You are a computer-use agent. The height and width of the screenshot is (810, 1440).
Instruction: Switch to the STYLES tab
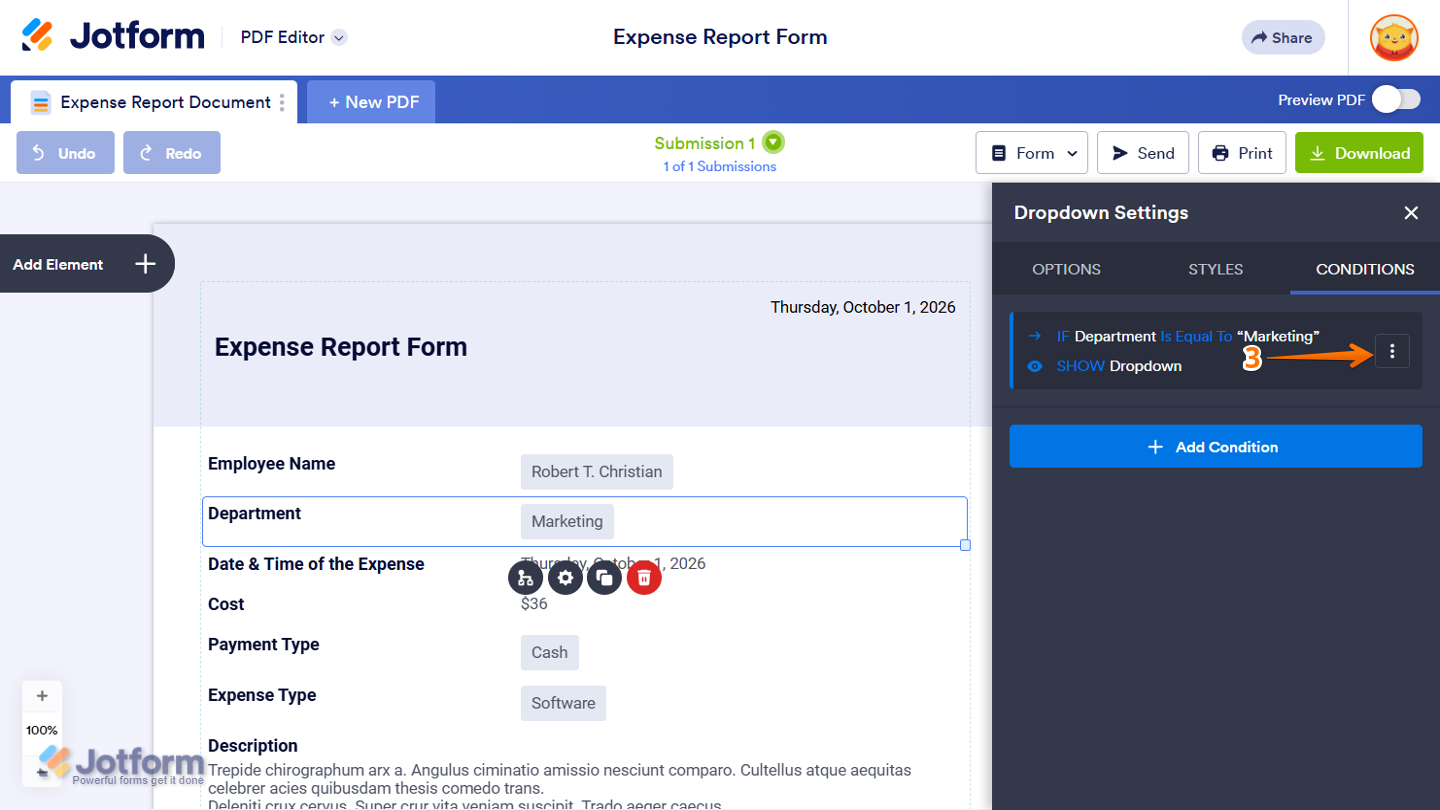(x=1215, y=269)
